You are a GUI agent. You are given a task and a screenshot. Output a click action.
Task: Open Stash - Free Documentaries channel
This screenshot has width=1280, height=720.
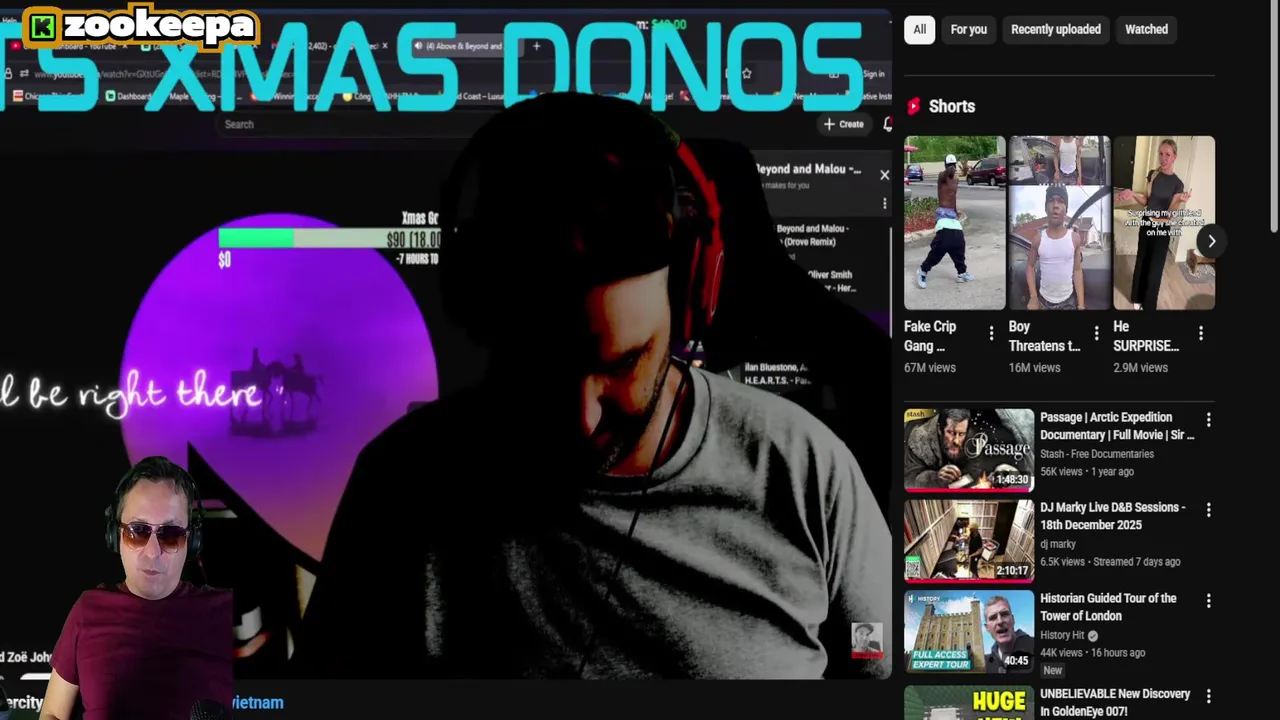point(1097,454)
